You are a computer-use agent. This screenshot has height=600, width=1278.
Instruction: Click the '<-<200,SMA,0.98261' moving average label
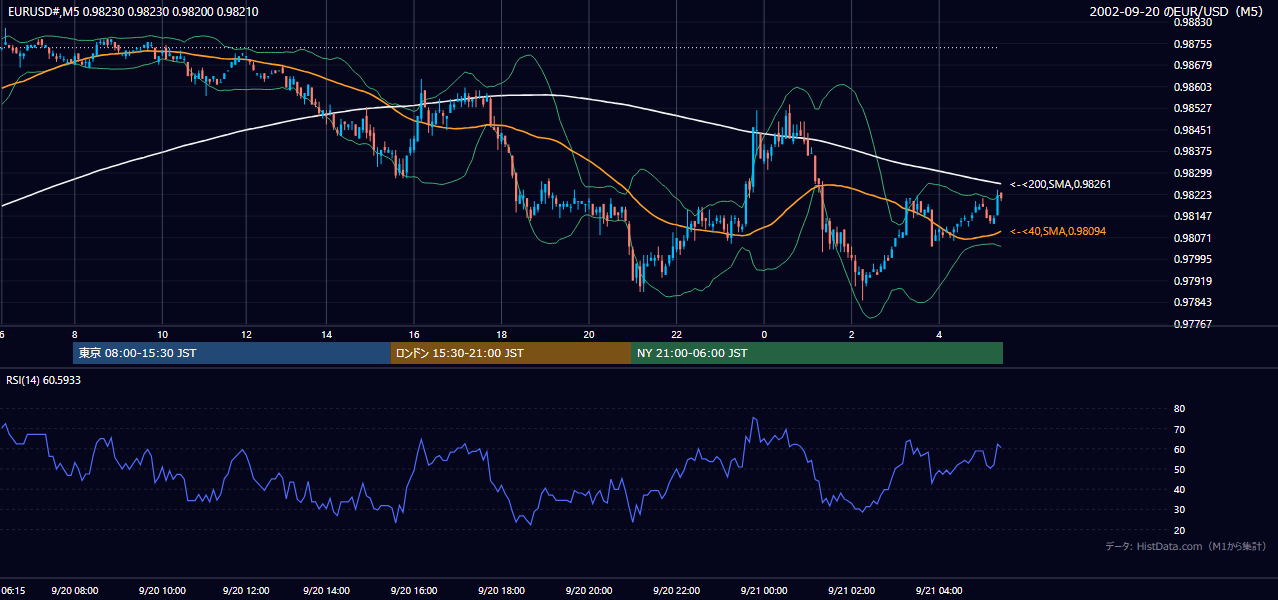pos(1060,184)
